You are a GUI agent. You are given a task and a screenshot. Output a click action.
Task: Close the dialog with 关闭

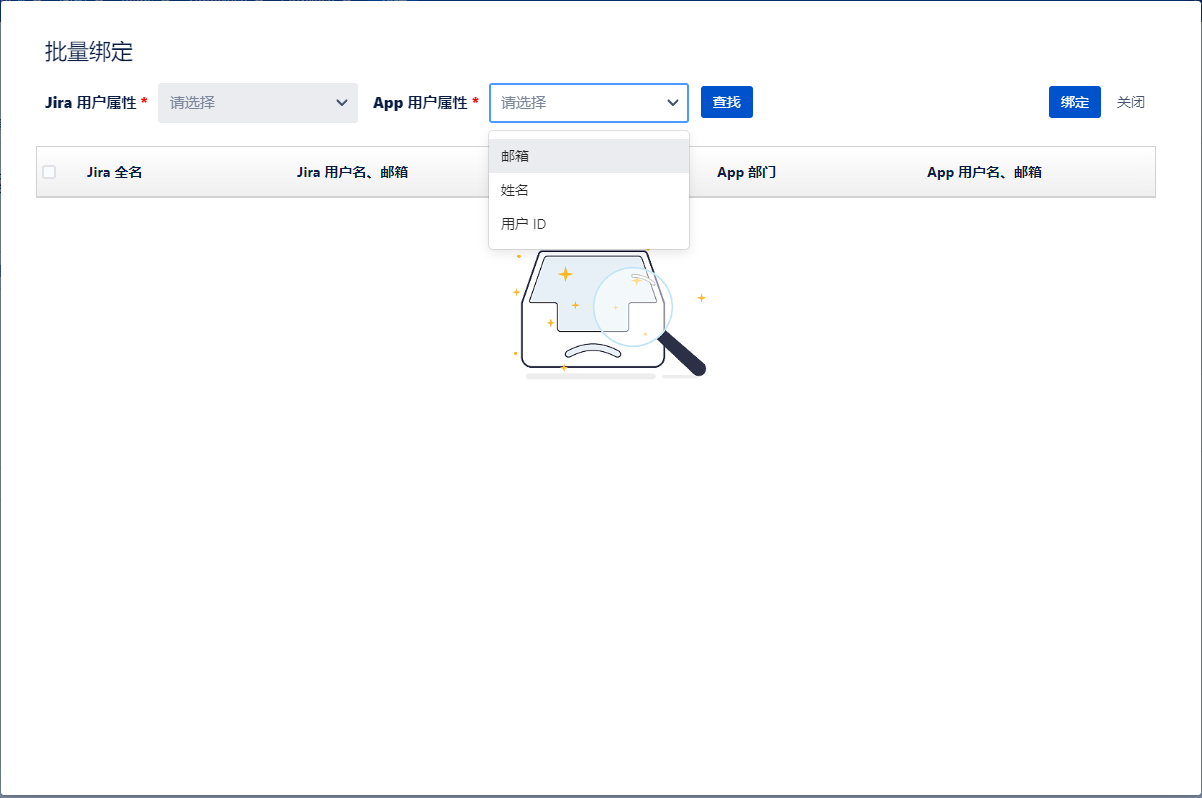coord(1130,102)
